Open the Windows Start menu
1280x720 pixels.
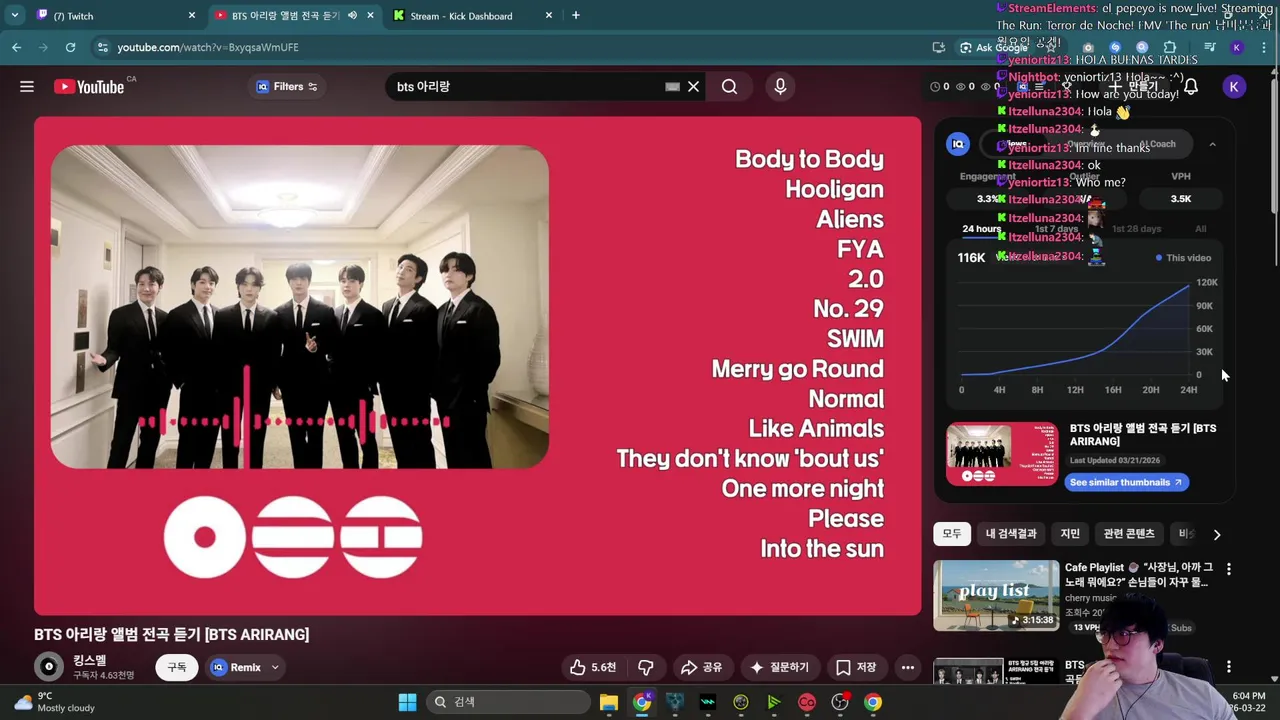pyautogui.click(x=407, y=702)
